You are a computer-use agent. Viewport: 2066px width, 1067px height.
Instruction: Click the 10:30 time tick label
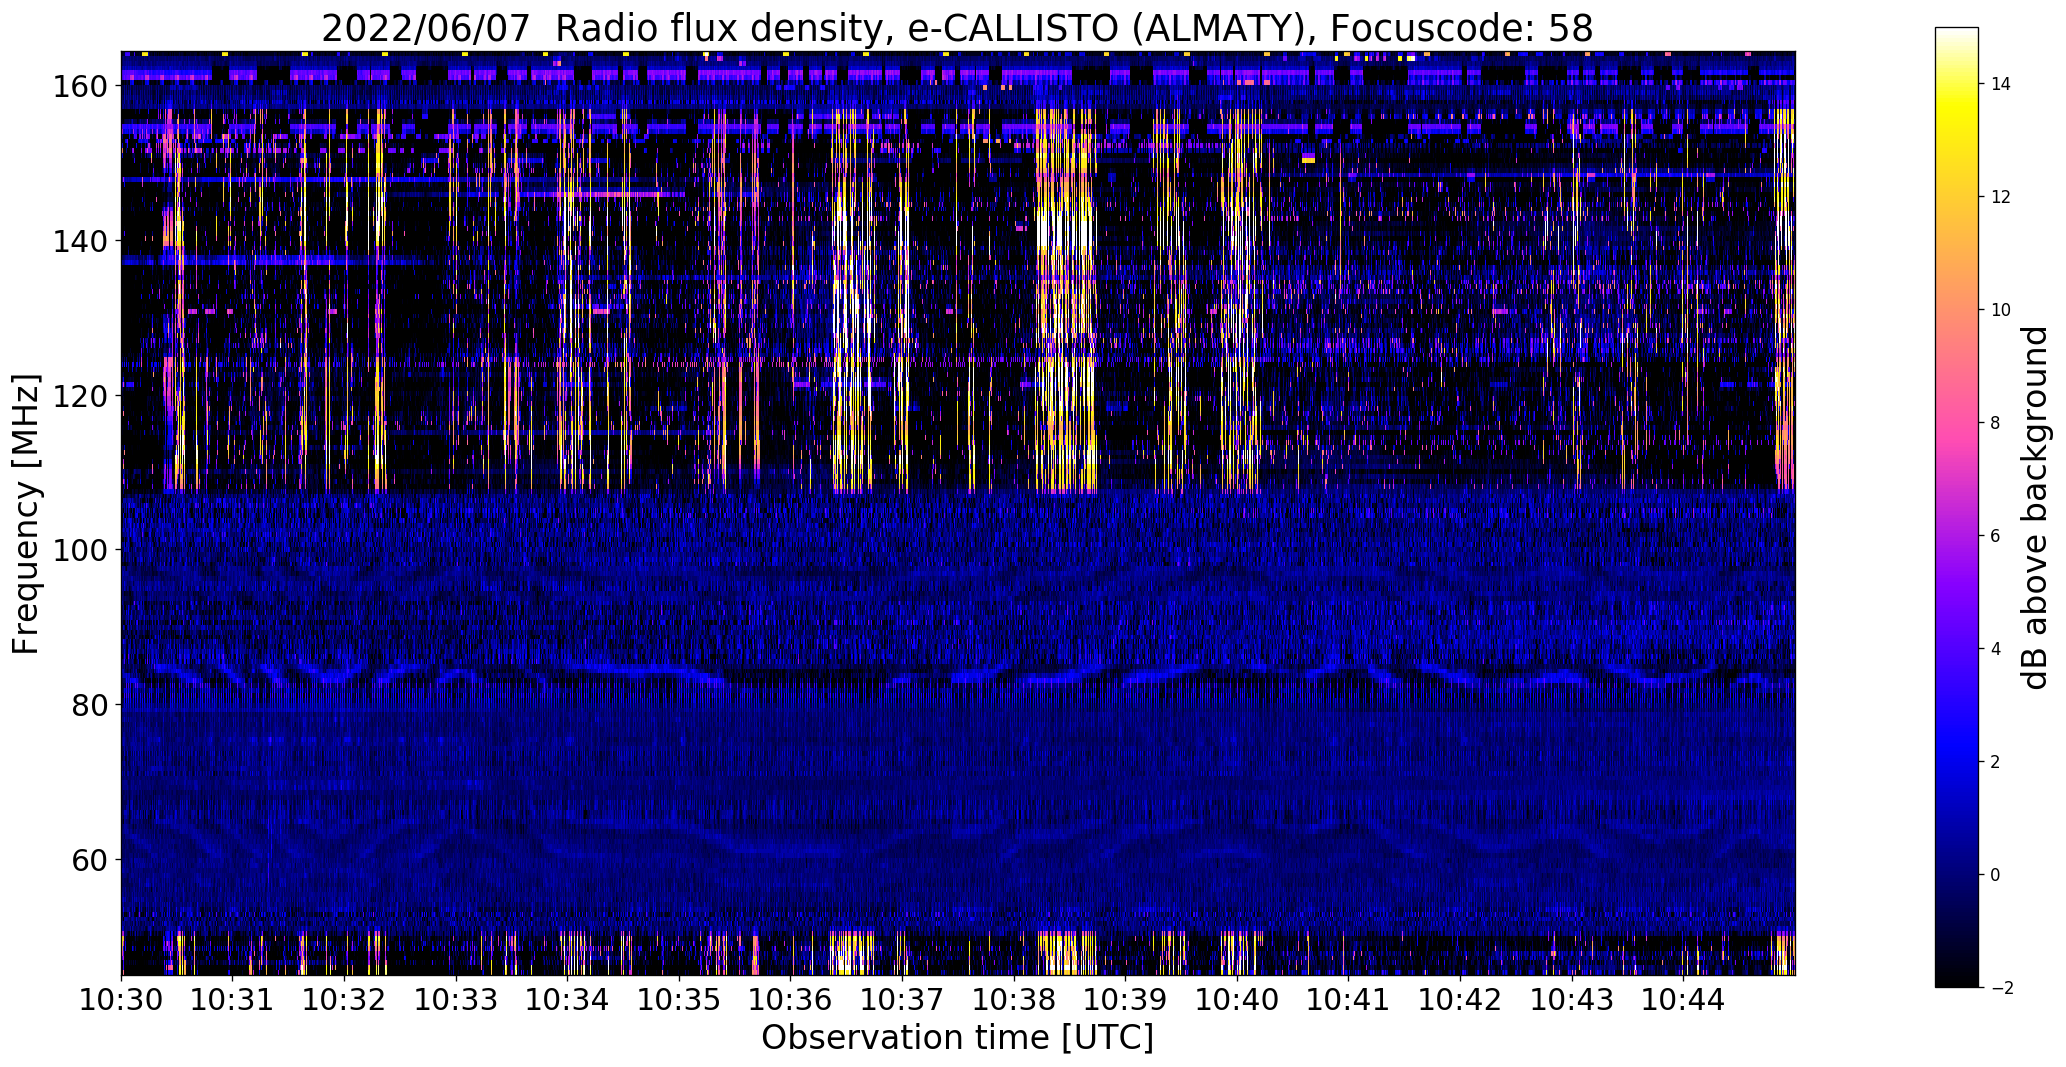(x=121, y=998)
